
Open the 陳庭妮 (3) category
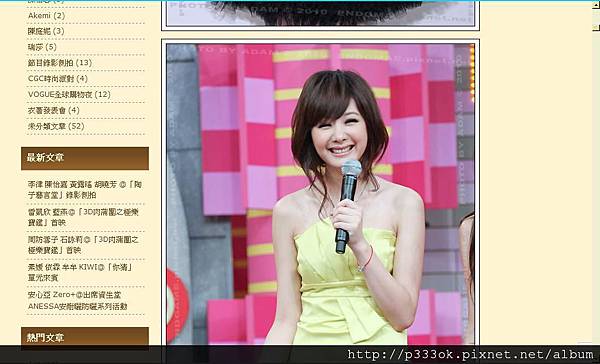pyautogui.click(x=46, y=31)
